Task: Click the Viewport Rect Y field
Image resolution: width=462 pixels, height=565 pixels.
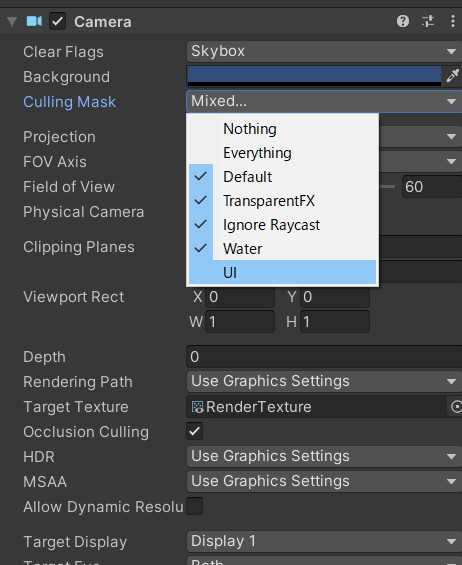Action: 335,297
